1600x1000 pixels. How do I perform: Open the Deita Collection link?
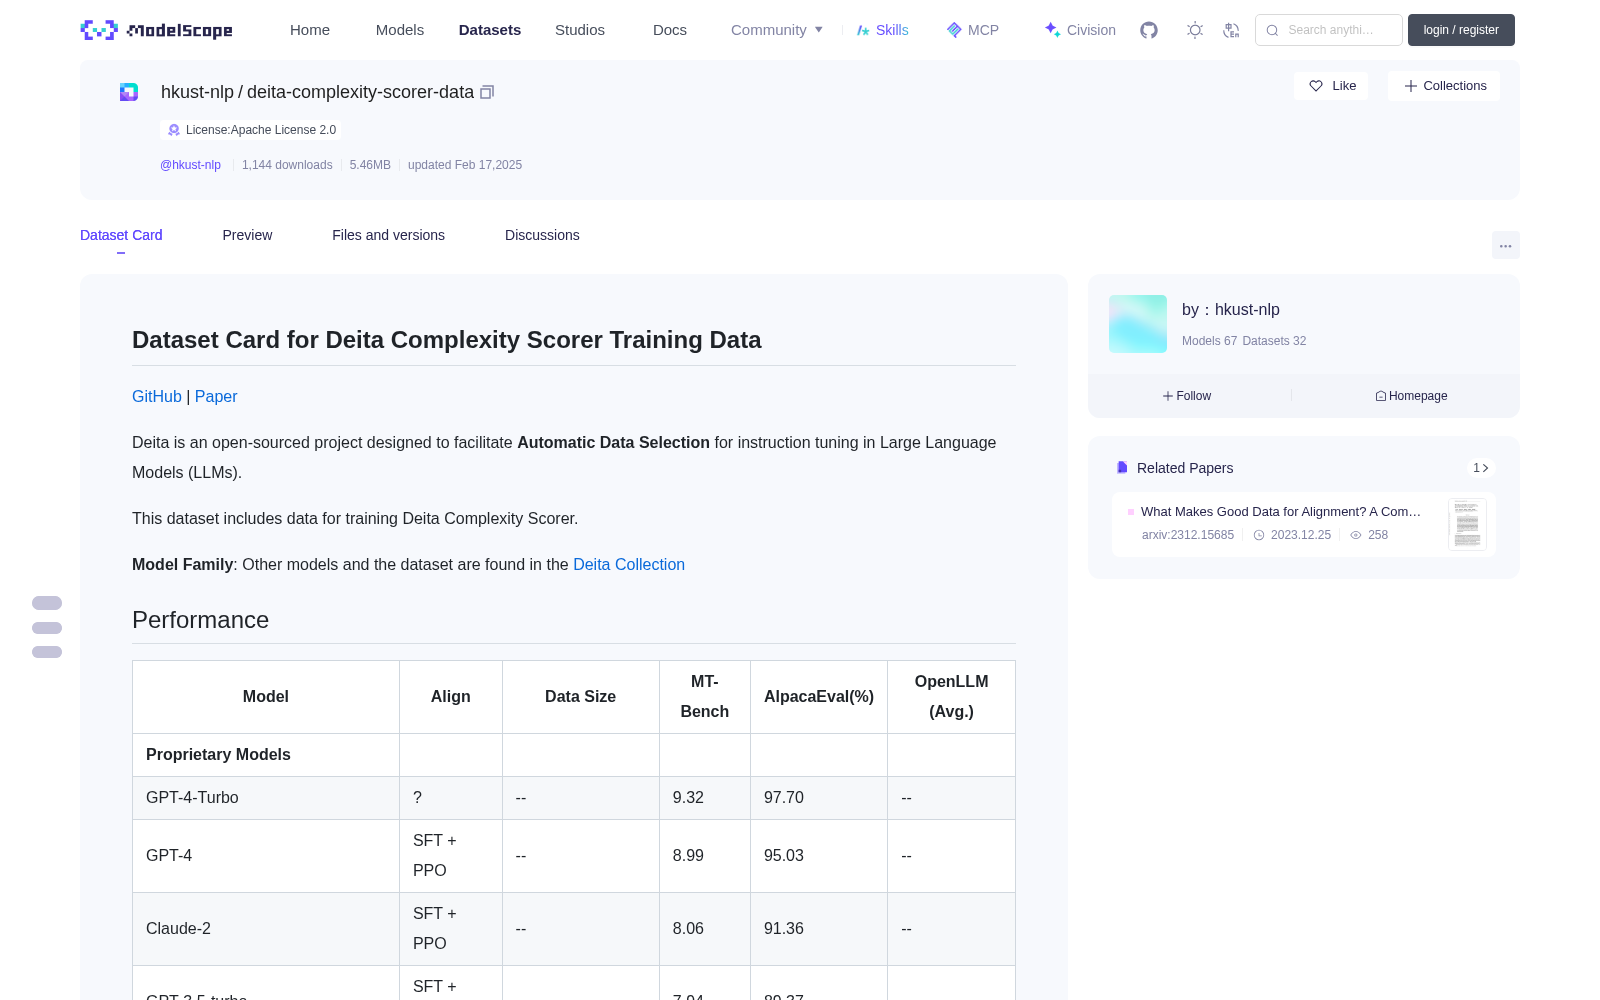coord(629,565)
